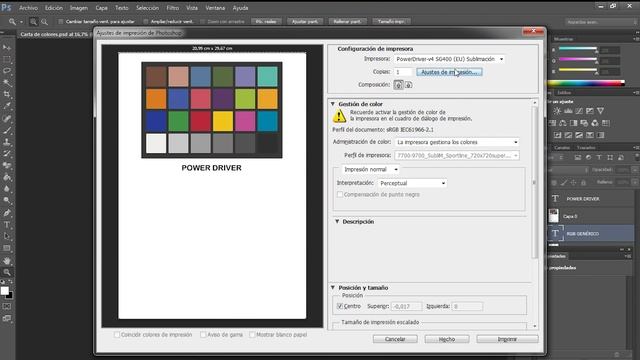640x360 pixels.
Task: Select the Lasso tool
Action: (x=7, y=71)
